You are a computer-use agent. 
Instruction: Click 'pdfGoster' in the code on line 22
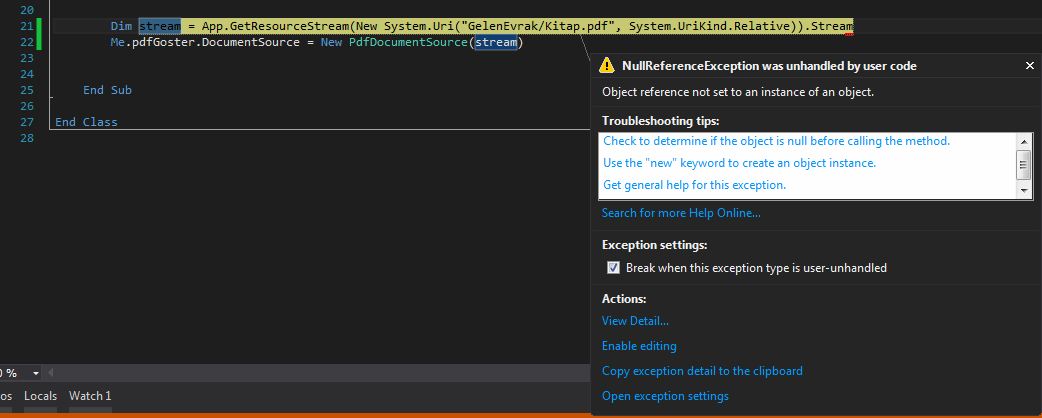click(x=163, y=43)
